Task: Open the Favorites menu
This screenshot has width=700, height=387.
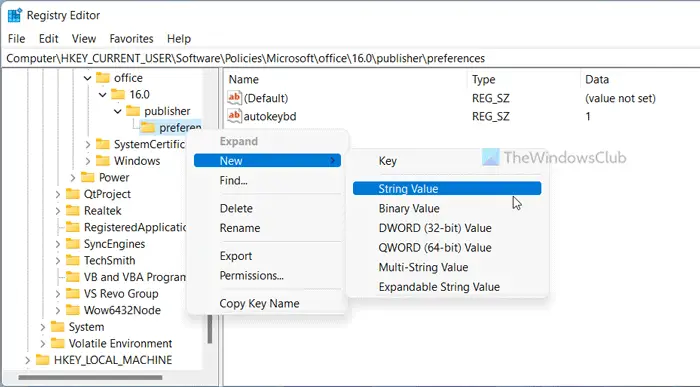Action: point(131,39)
